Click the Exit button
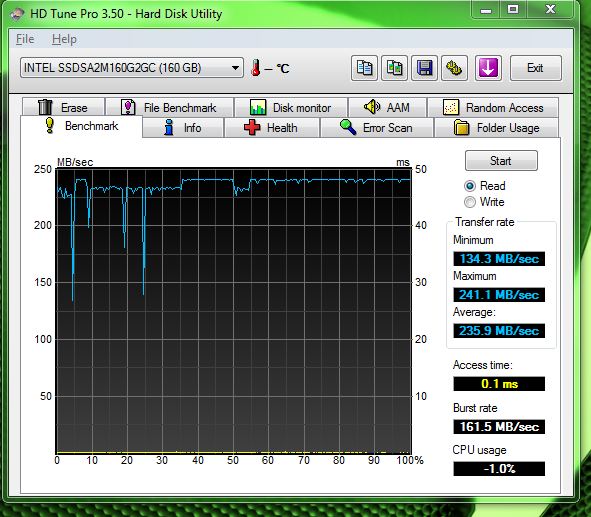 coord(536,68)
